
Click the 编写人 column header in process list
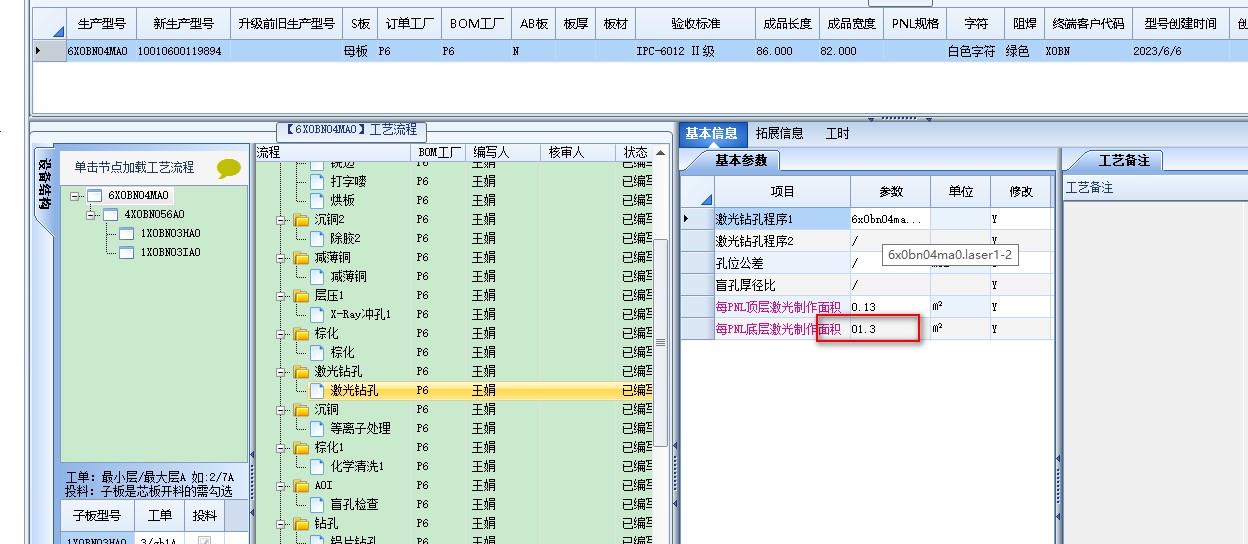[504, 152]
